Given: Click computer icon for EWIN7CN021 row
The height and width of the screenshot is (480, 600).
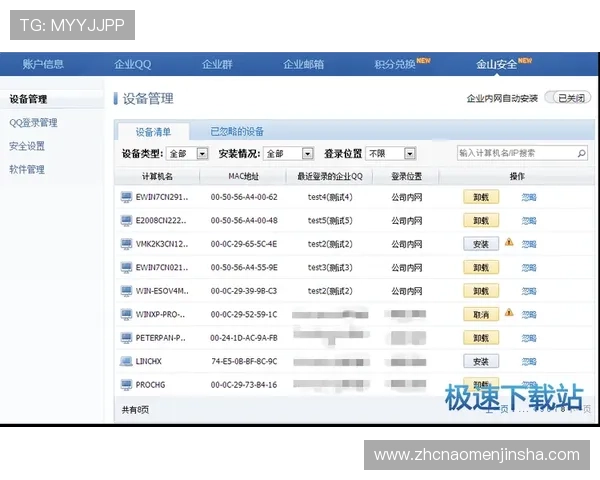Looking at the screenshot, I should (126, 267).
